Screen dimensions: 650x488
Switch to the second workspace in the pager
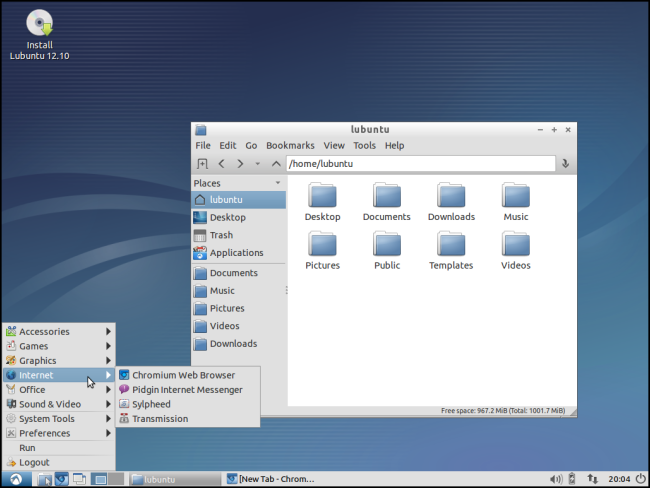(116, 479)
